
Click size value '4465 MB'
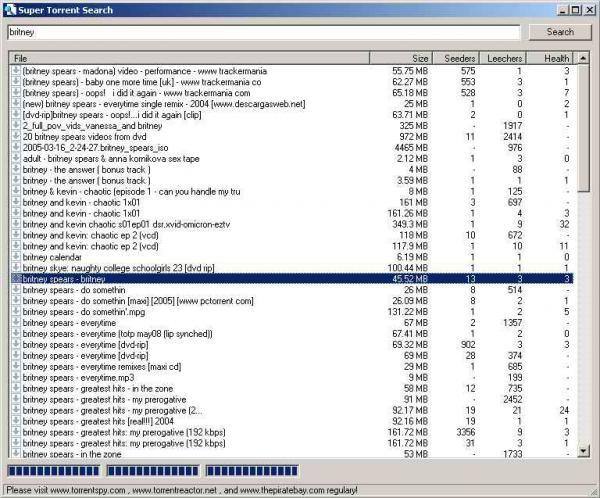click(x=411, y=147)
